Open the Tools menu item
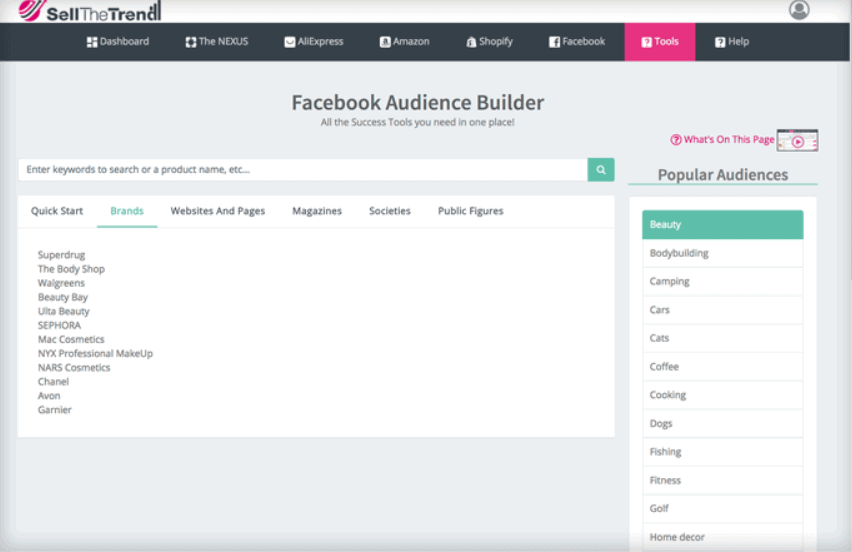Image resolution: width=852 pixels, height=552 pixels. click(660, 42)
